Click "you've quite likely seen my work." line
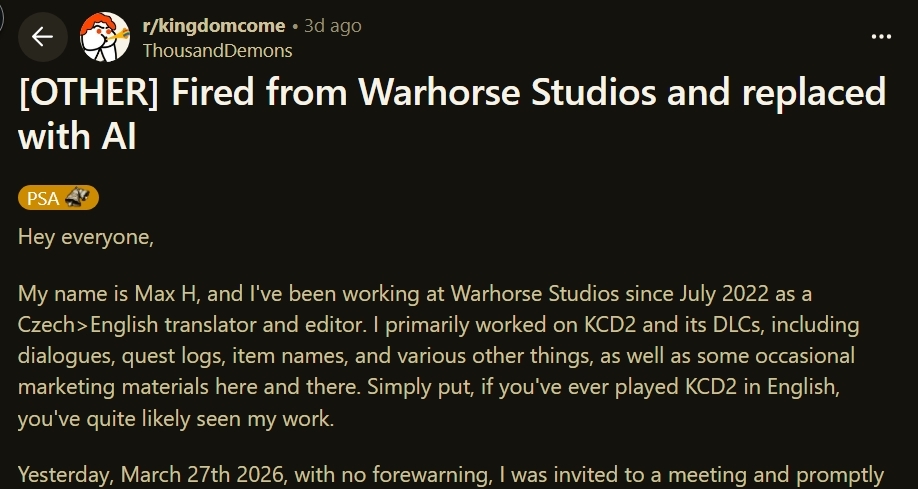The width and height of the screenshot is (918, 489). pyautogui.click(x=175, y=419)
